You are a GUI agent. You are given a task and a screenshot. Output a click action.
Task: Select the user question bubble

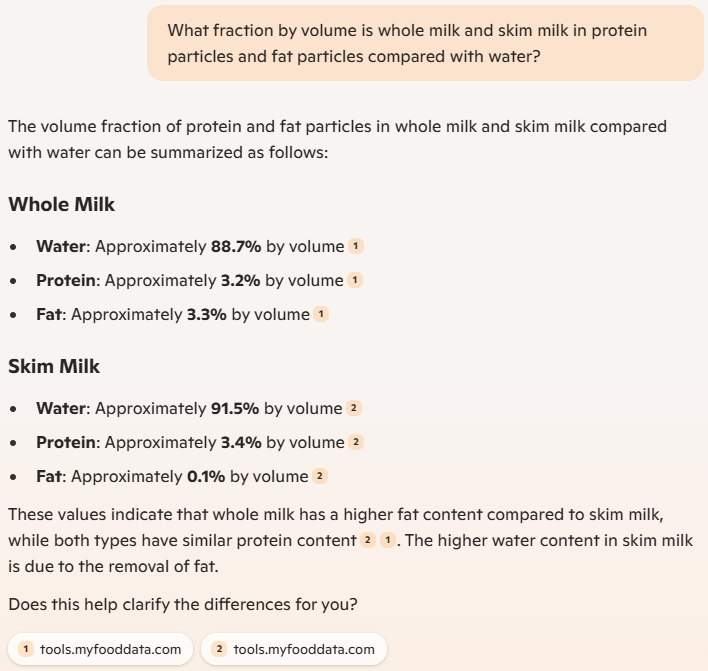pyautogui.click(x=425, y=44)
